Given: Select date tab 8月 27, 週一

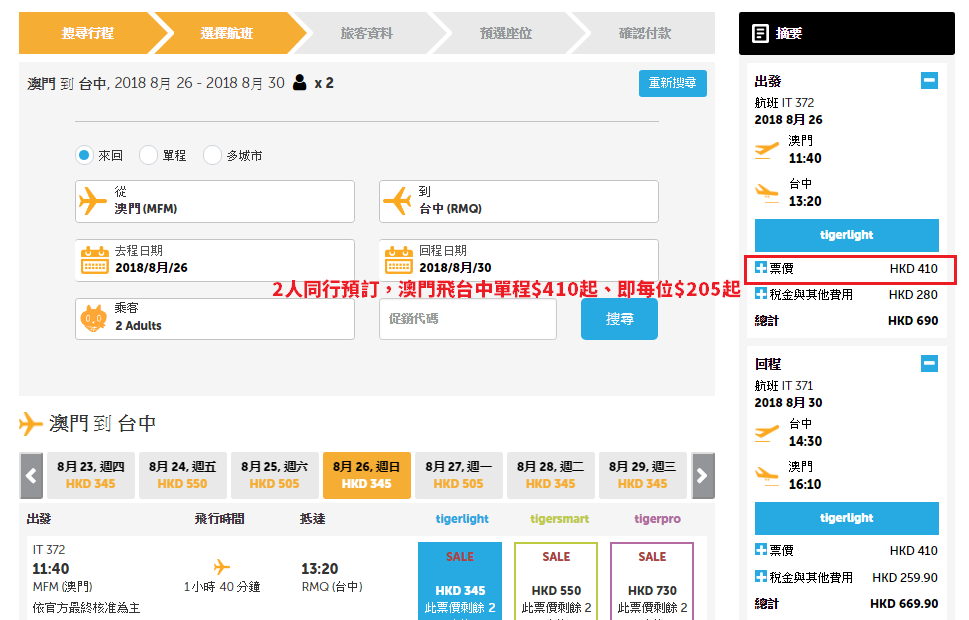Looking at the screenshot, I should tap(459, 475).
